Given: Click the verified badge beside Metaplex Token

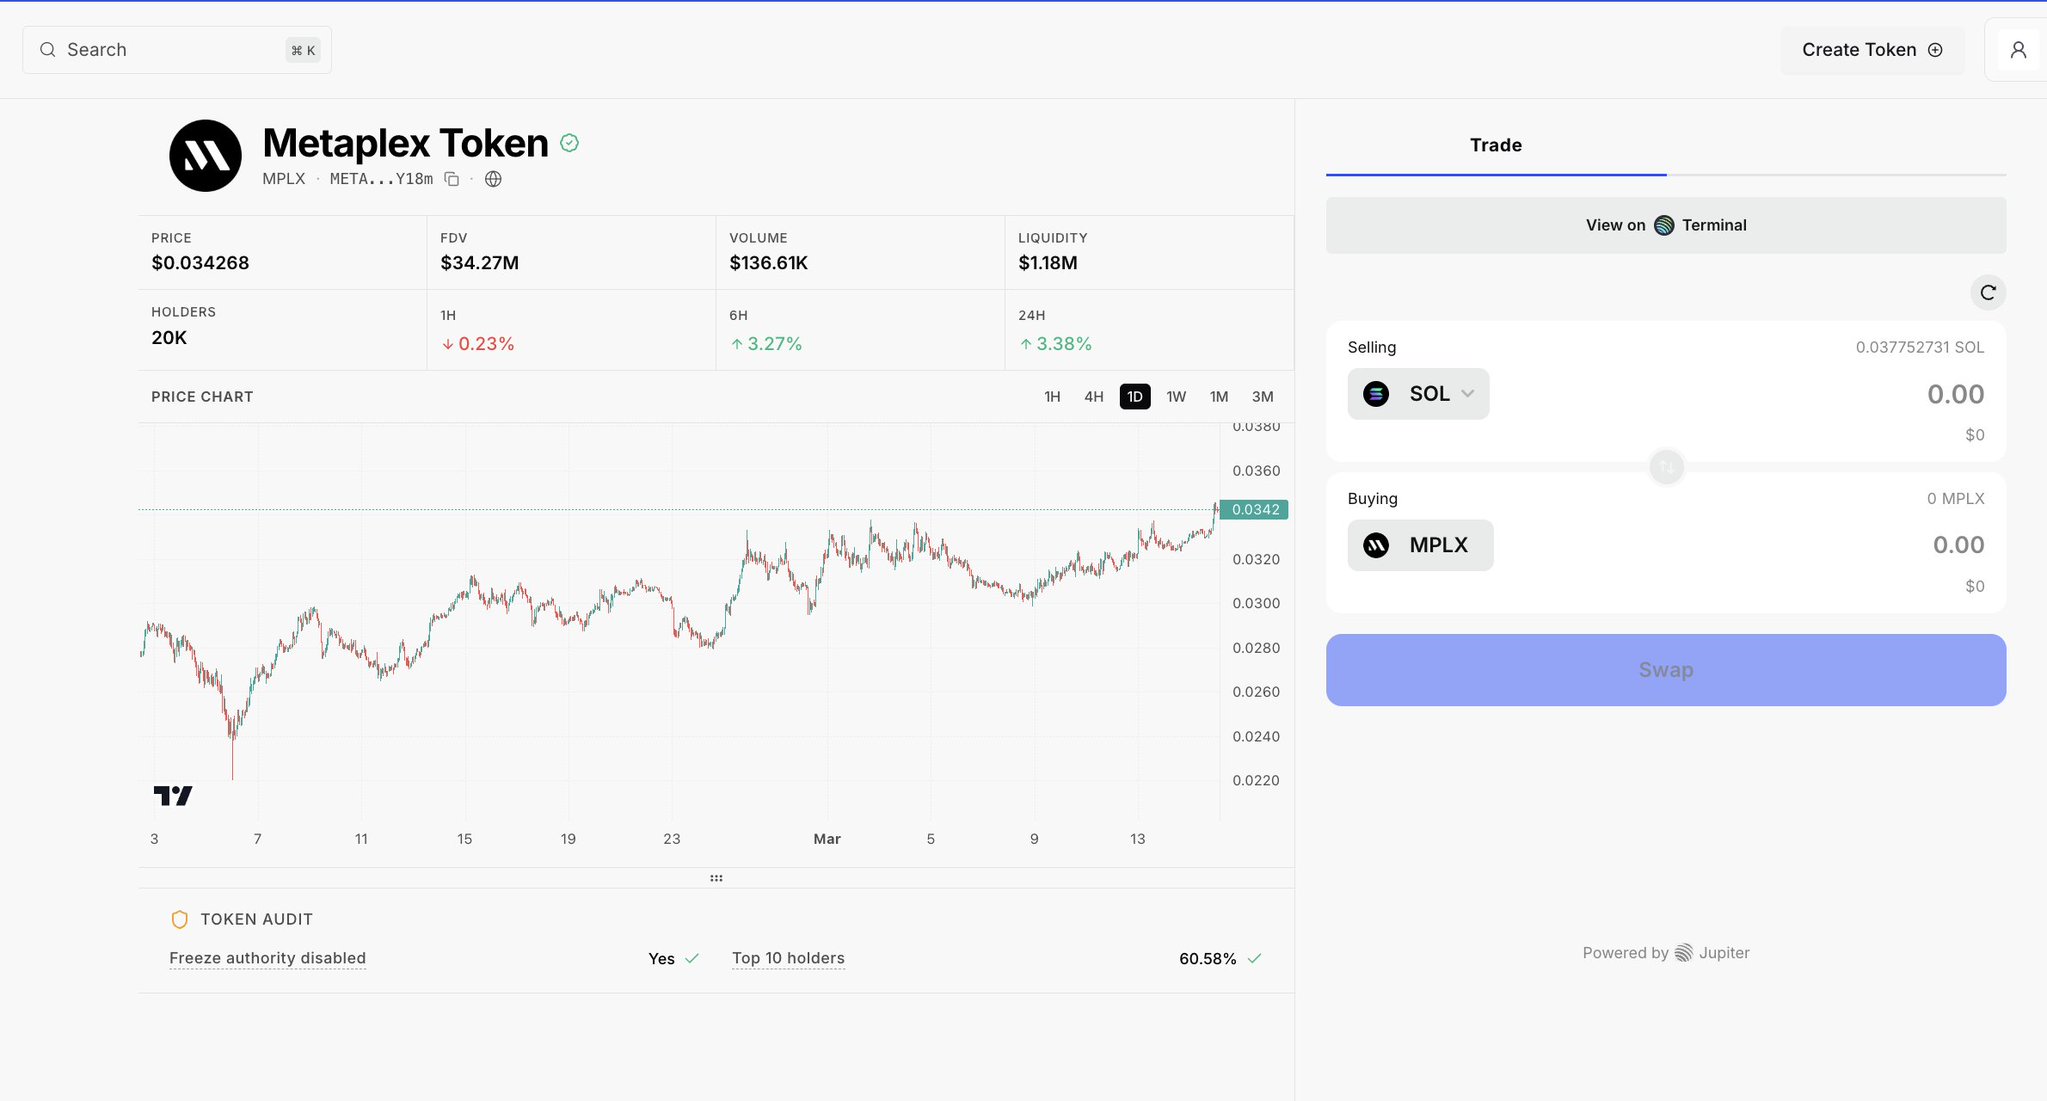Looking at the screenshot, I should pos(569,143).
